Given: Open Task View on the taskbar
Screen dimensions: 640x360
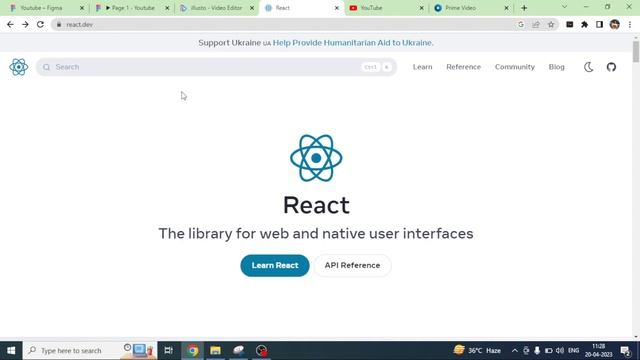Looking at the screenshot, I should pos(168,350).
